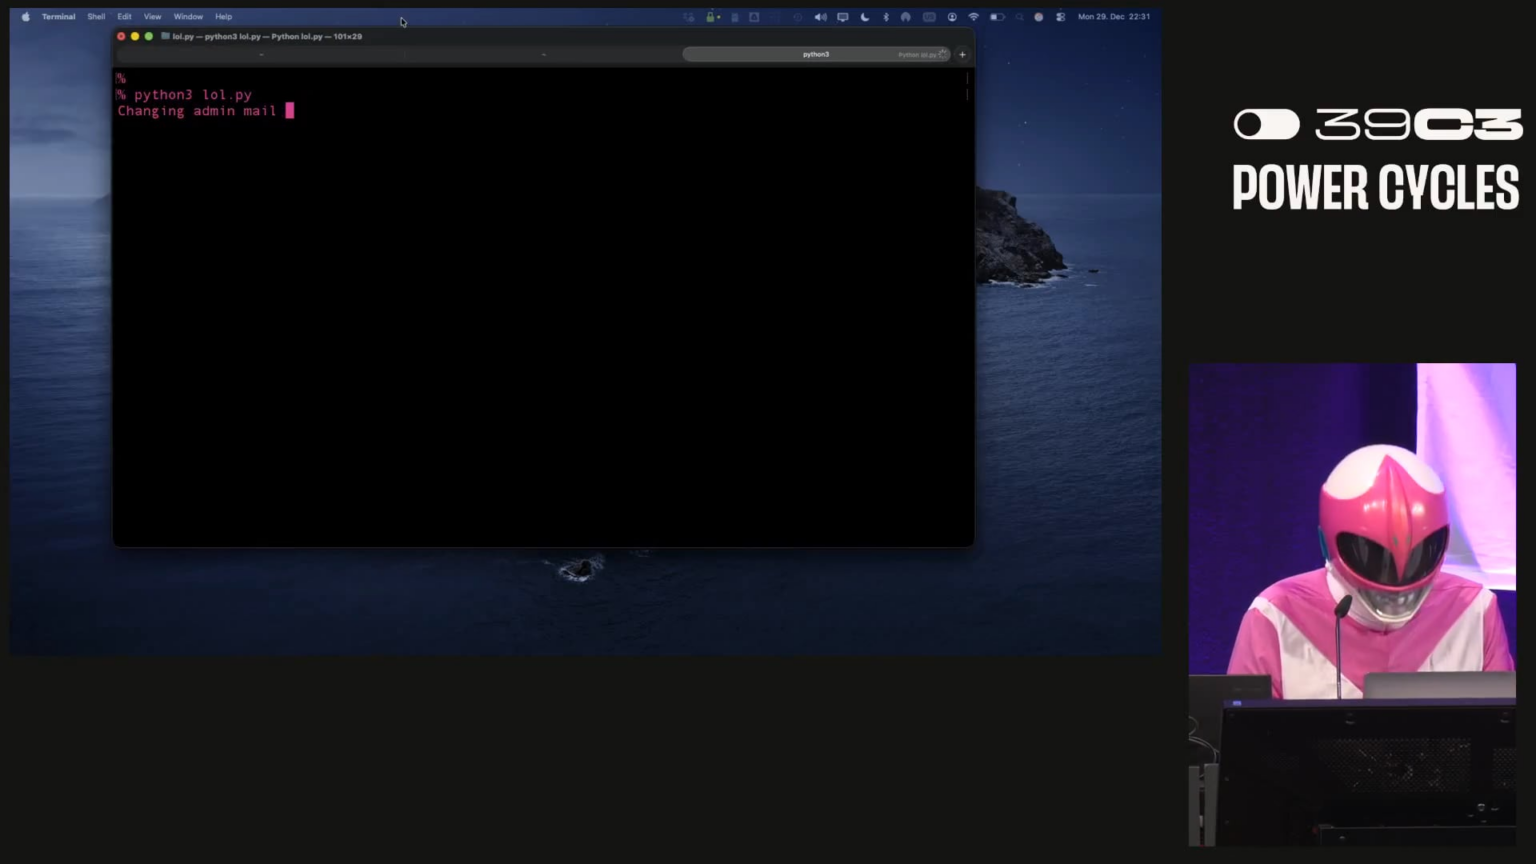Click the date and time clock
Screen dimensions: 1536x864
coord(1113,17)
